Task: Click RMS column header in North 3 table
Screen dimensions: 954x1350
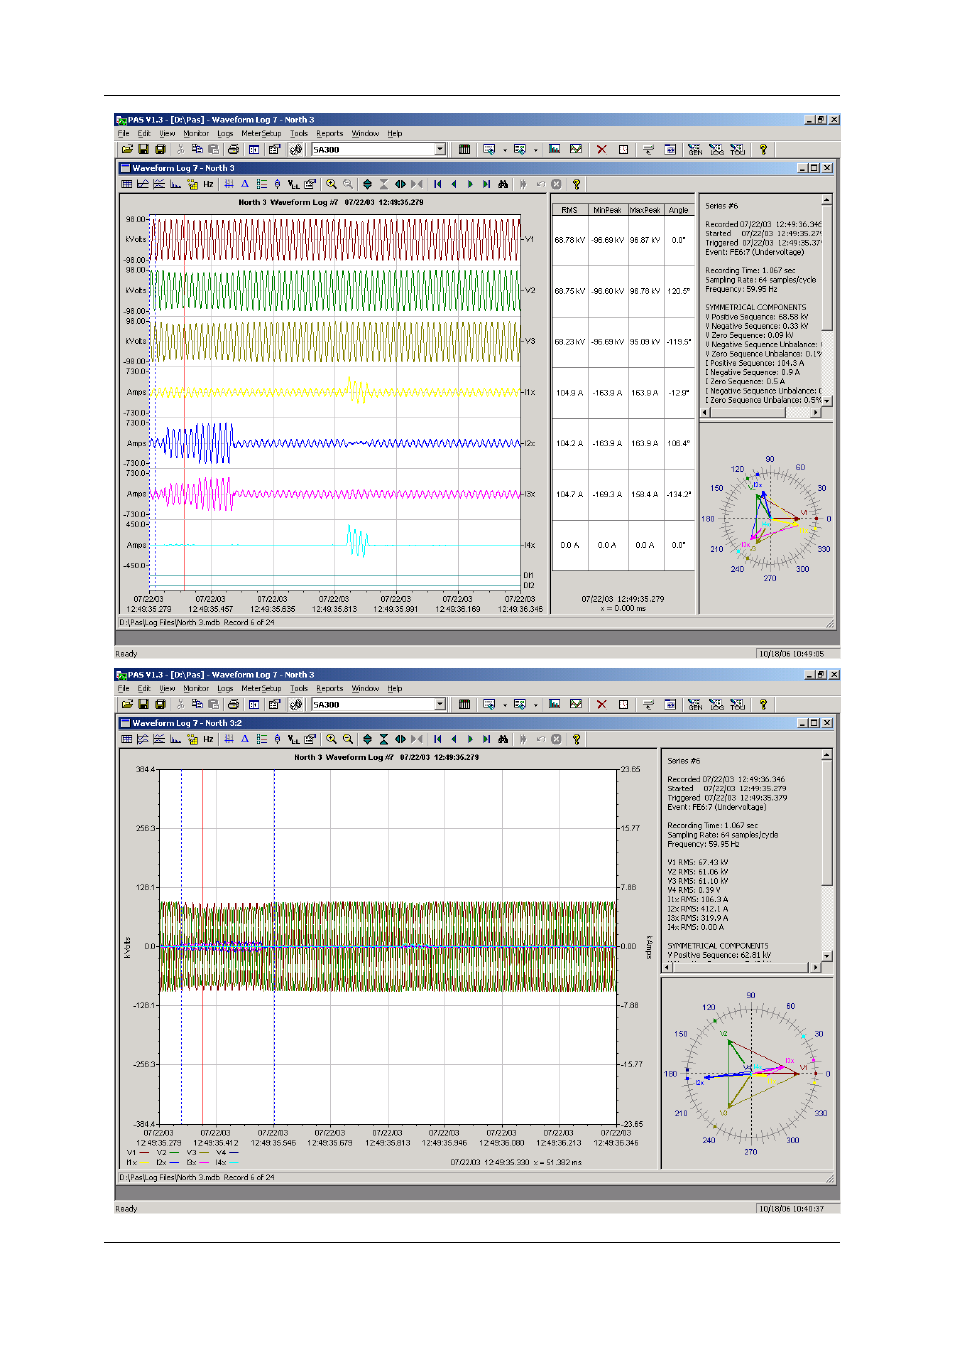Action: click(569, 210)
